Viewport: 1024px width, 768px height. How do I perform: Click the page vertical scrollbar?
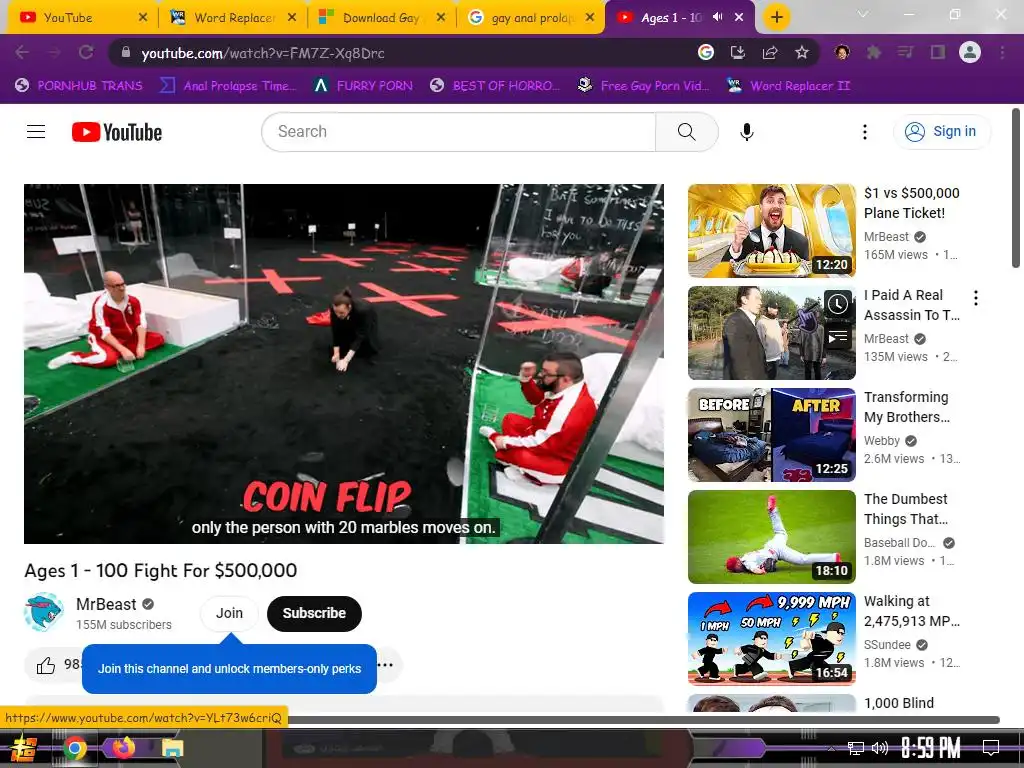(x=1016, y=187)
